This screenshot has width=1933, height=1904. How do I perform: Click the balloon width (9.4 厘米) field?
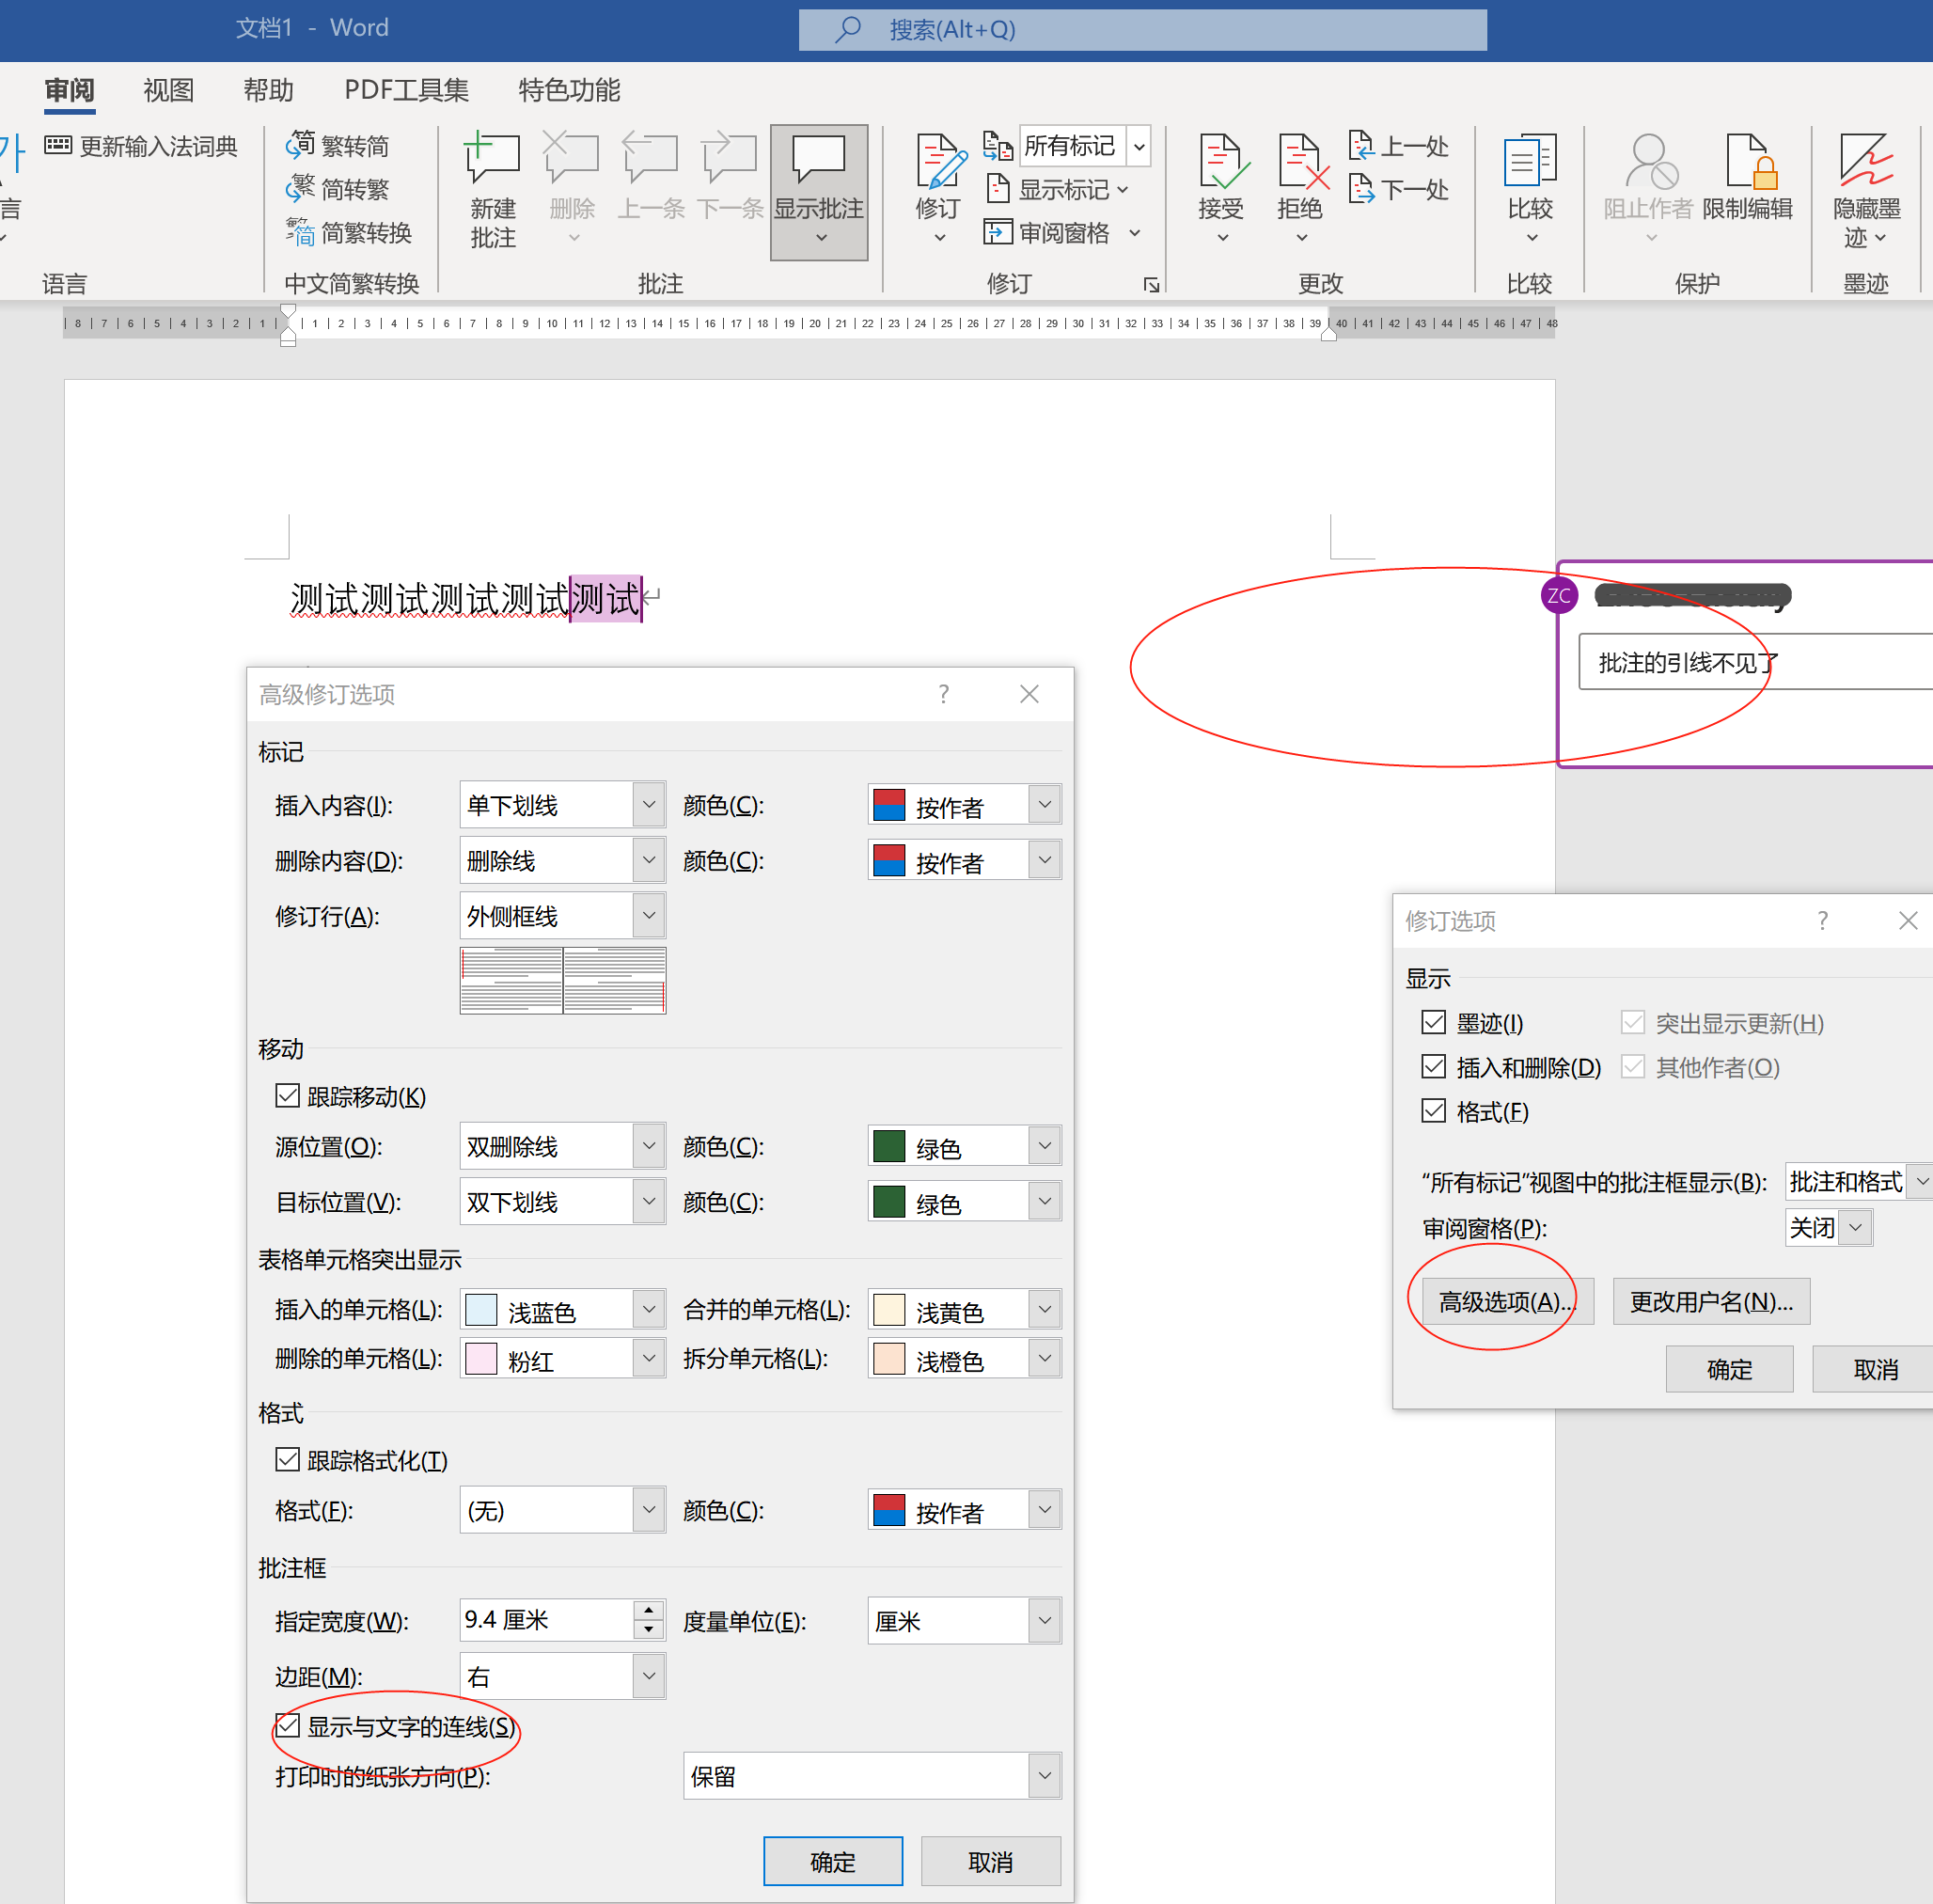coord(547,1620)
